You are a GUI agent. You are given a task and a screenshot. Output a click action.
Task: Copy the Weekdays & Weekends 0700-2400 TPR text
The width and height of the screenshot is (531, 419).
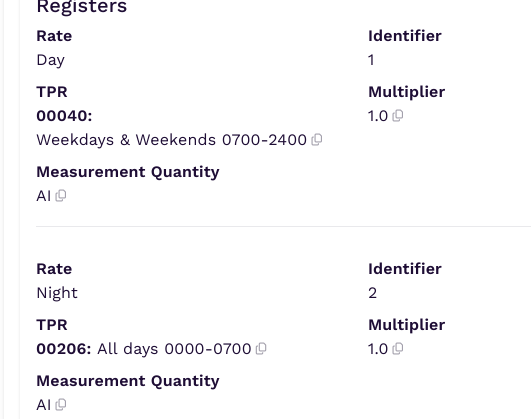tap(317, 140)
